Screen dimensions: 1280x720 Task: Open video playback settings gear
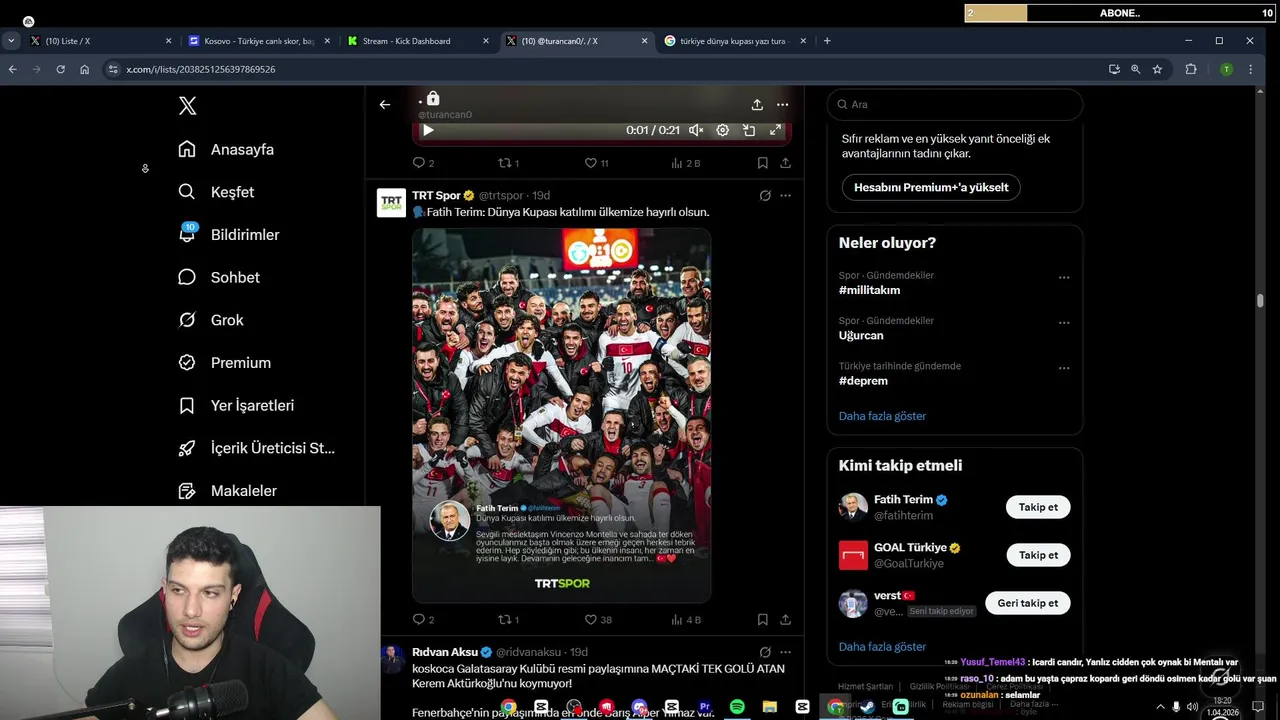pos(723,130)
